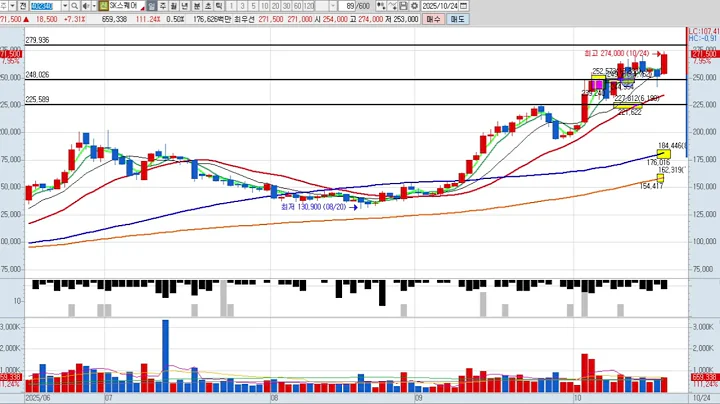The width and height of the screenshot is (720, 404).
Task: Click the 최저 130,900 (08/20) low label
Action: (x=314, y=207)
